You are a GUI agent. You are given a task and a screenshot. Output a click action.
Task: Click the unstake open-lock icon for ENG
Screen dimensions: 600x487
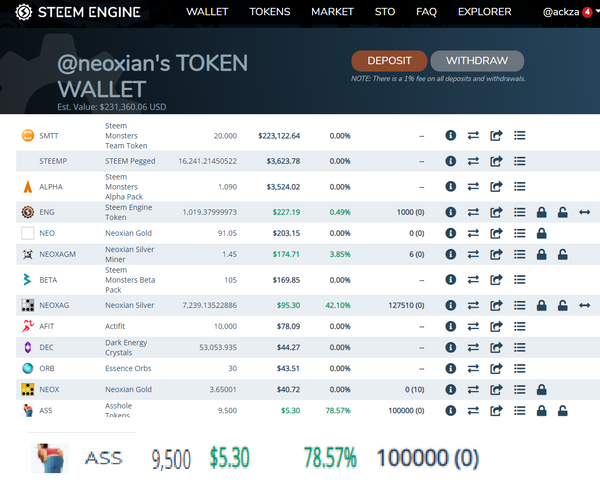click(x=562, y=212)
